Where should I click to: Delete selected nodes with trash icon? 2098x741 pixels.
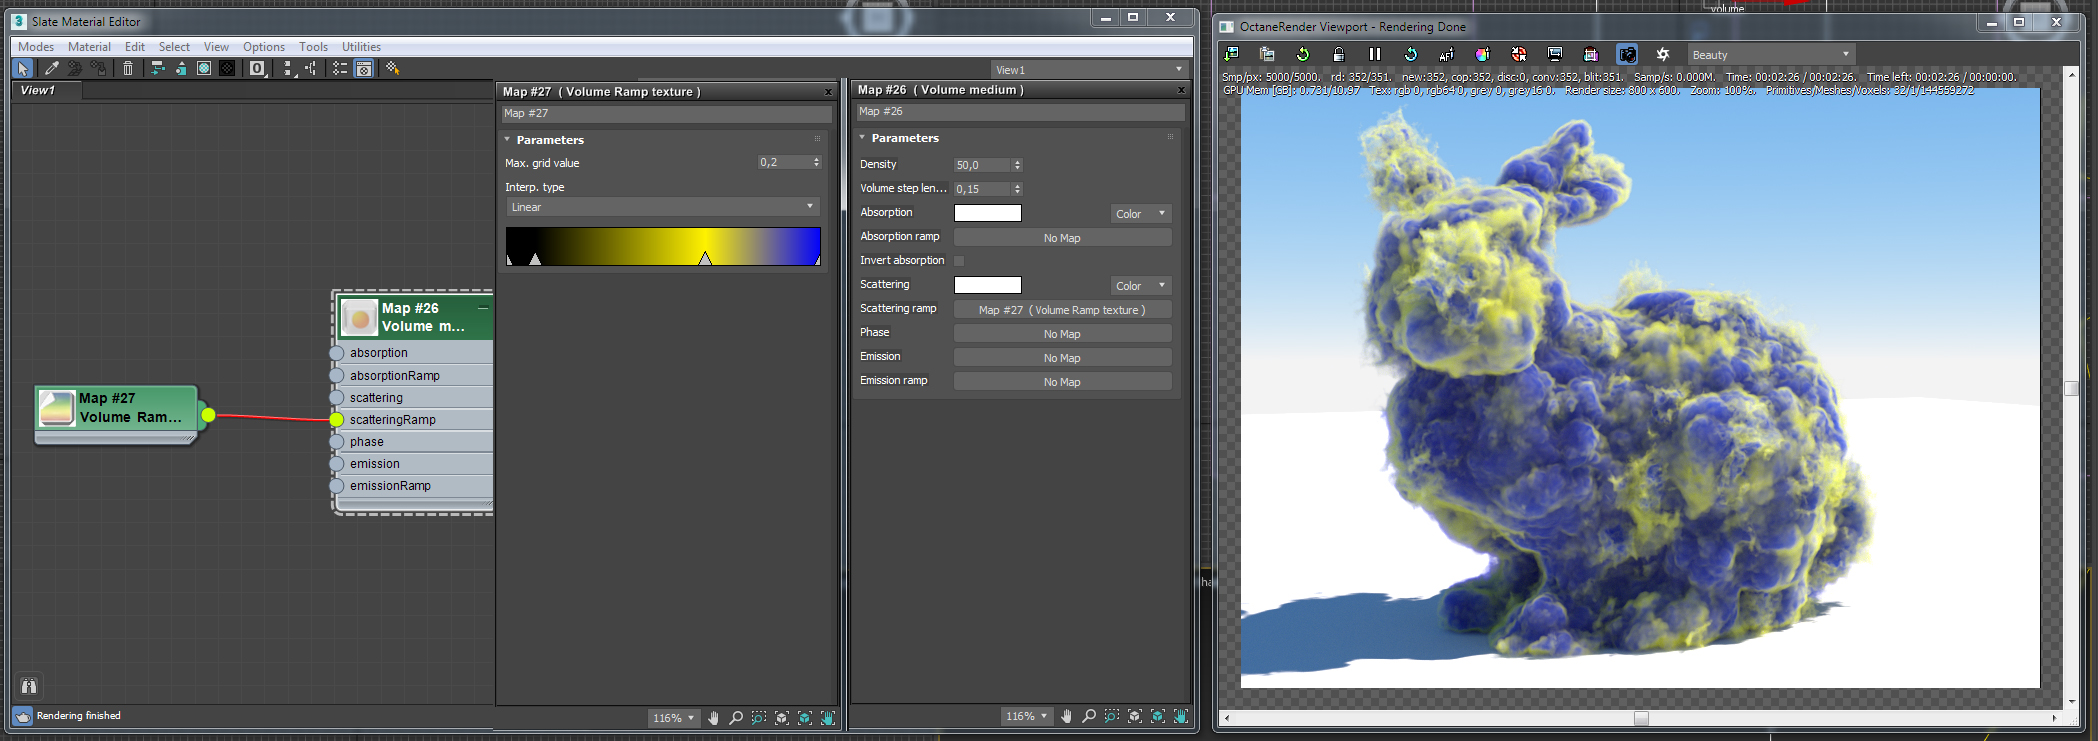(x=128, y=69)
